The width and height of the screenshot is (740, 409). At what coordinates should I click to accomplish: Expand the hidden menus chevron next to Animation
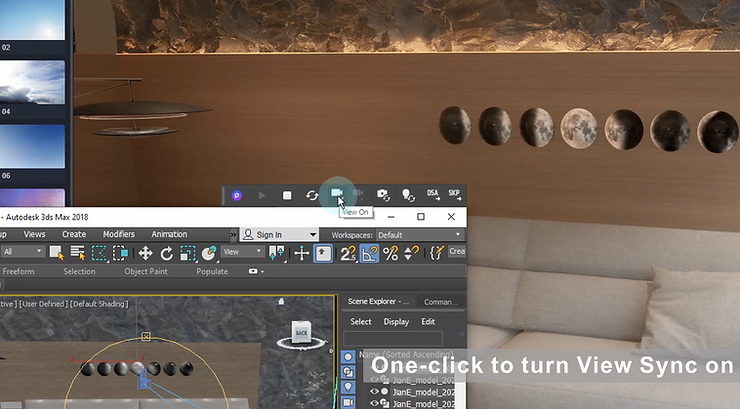click(x=233, y=234)
